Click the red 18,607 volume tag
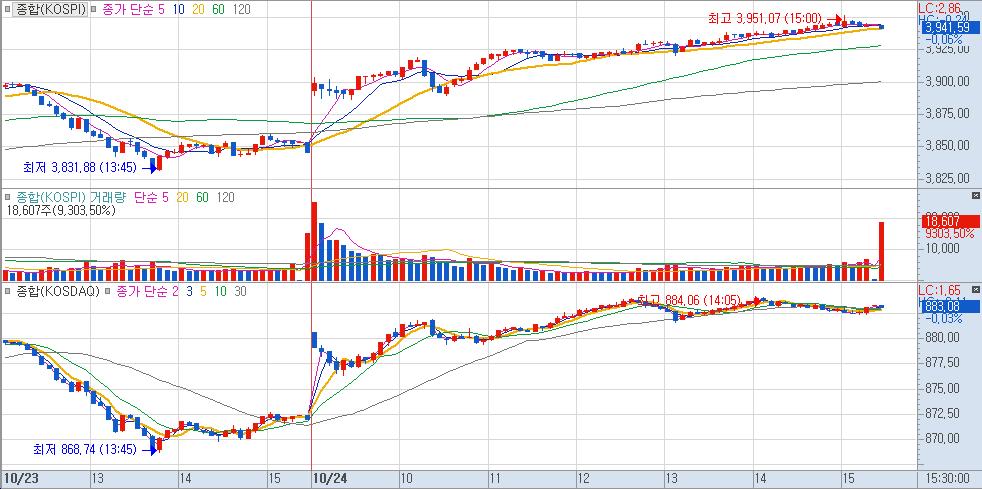The width and height of the screenshot is (982, 489). point(951,221)
